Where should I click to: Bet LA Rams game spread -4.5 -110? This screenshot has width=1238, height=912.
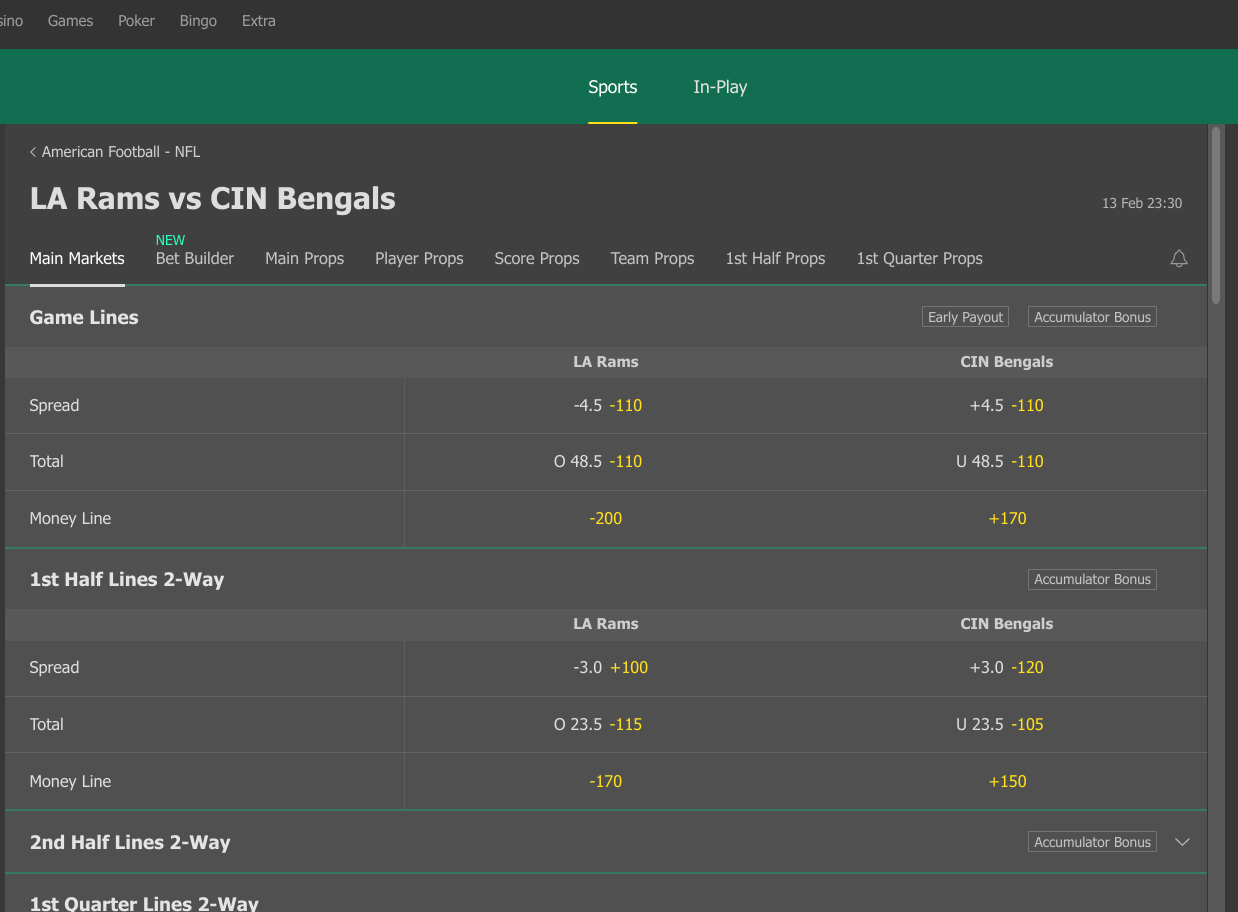point(606,405)
